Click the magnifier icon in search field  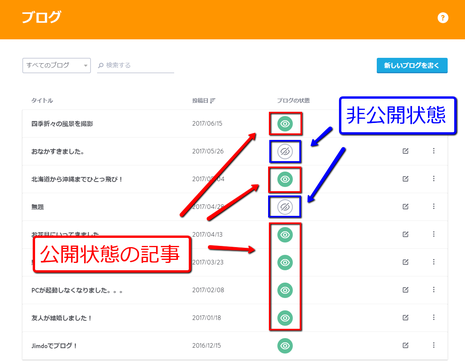point(101,66)
